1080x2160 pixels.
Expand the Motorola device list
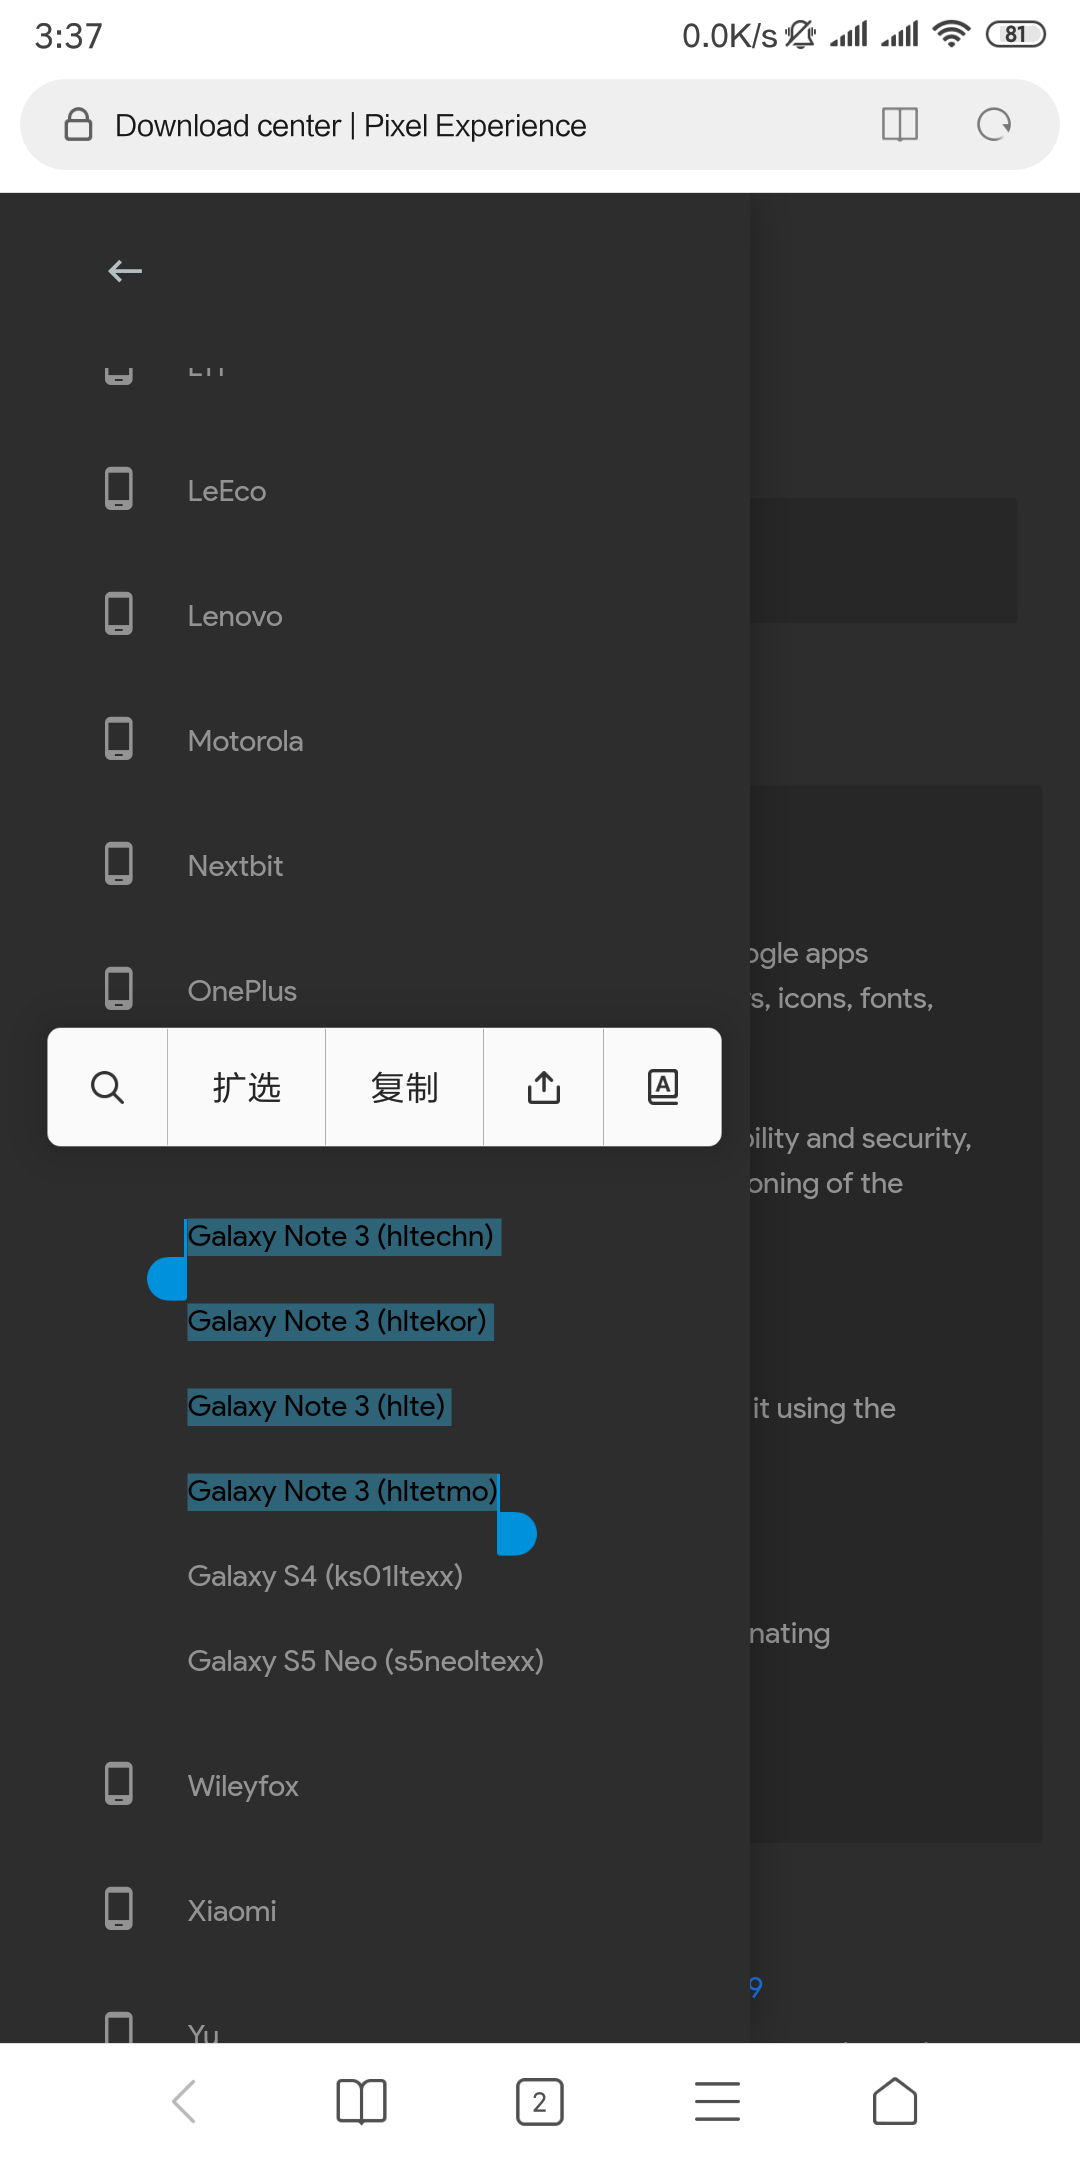[245, 741]
